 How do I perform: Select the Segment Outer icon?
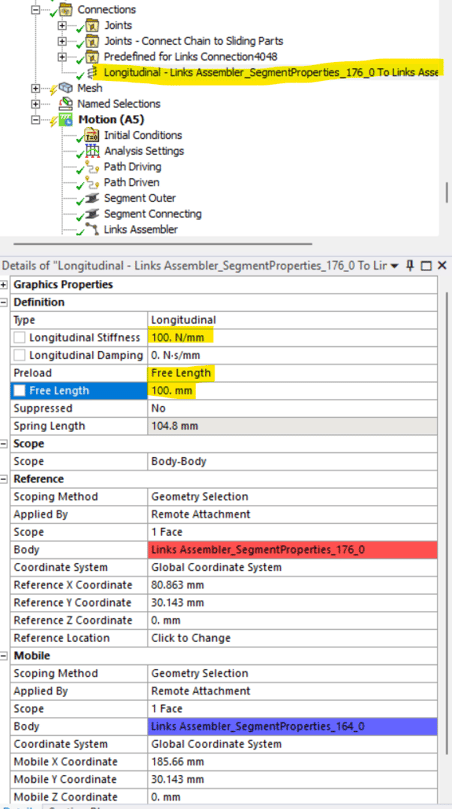click(x=92, y=199)
